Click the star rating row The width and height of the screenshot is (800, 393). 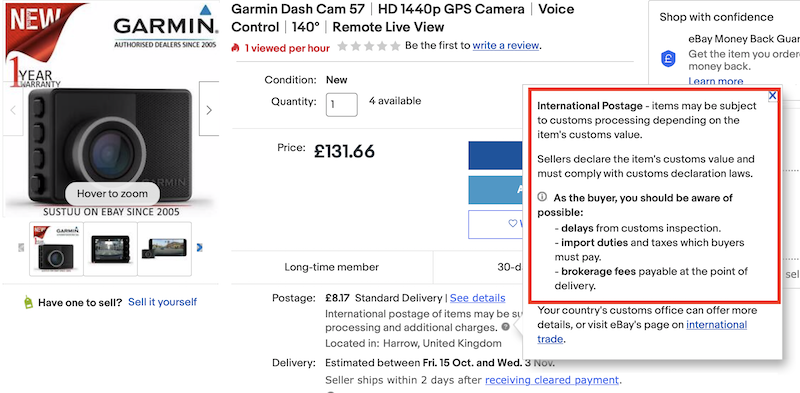tap(369, 46)
